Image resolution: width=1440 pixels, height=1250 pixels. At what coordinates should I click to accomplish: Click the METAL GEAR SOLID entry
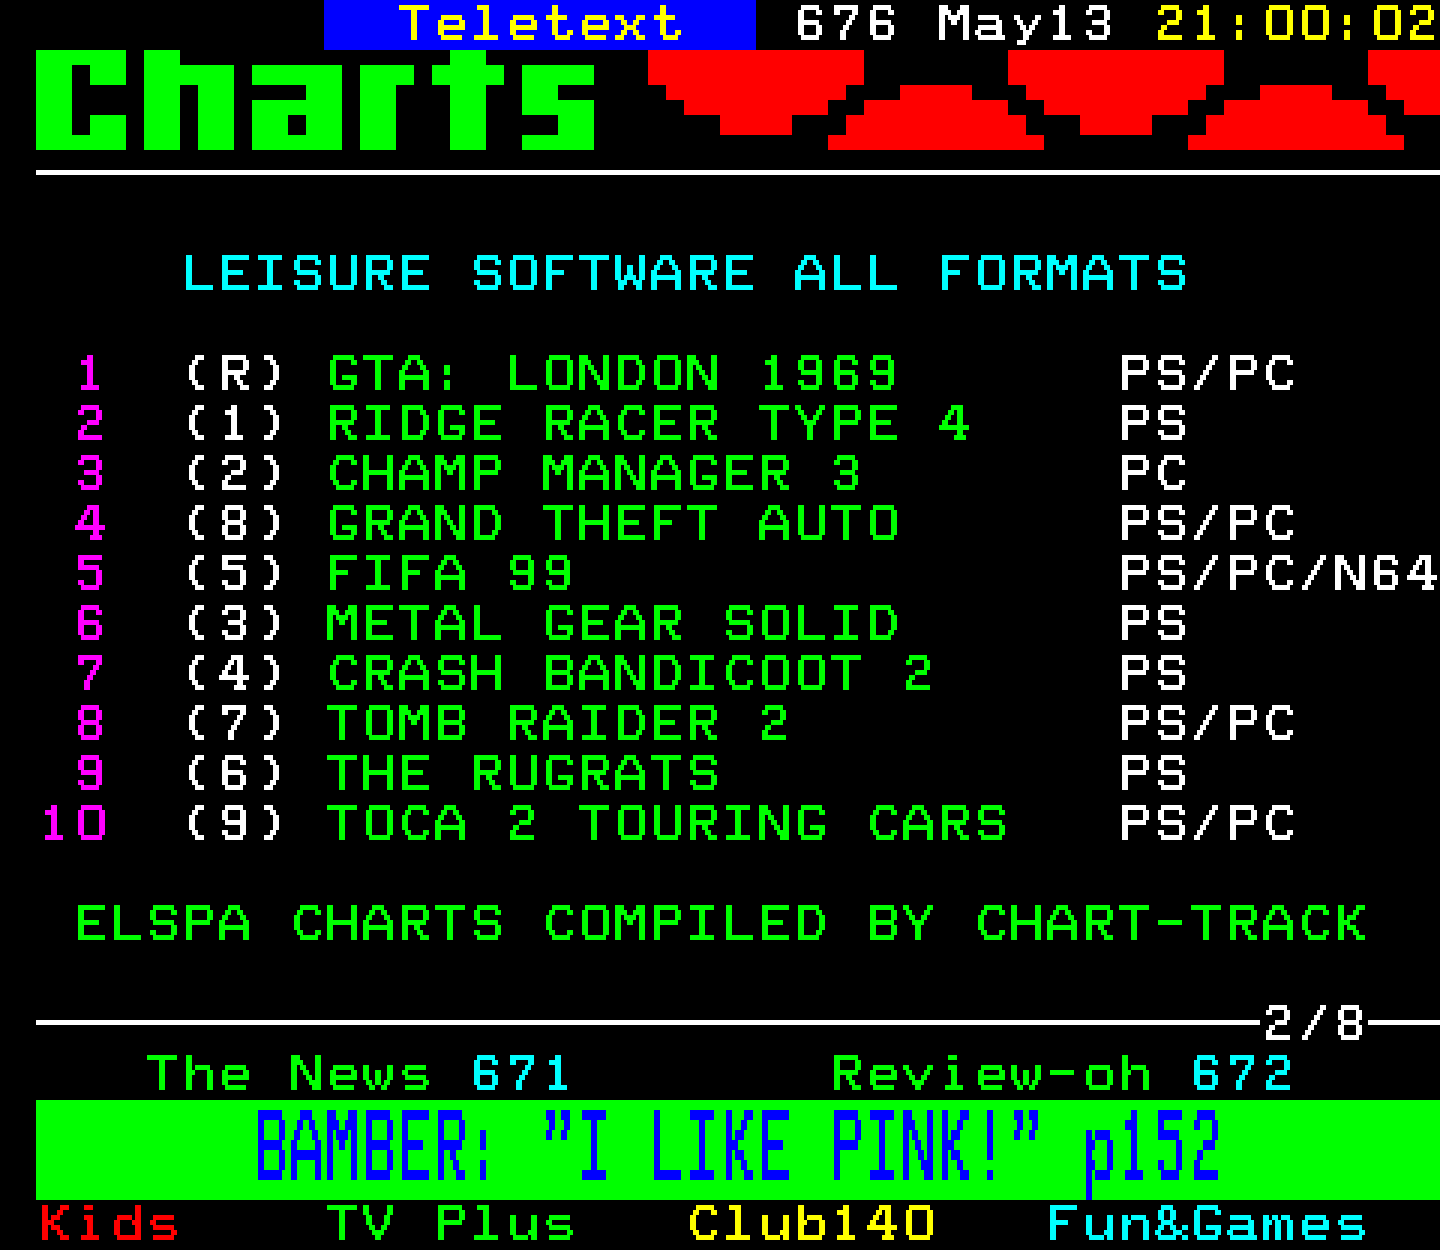[x=612, y=623]
